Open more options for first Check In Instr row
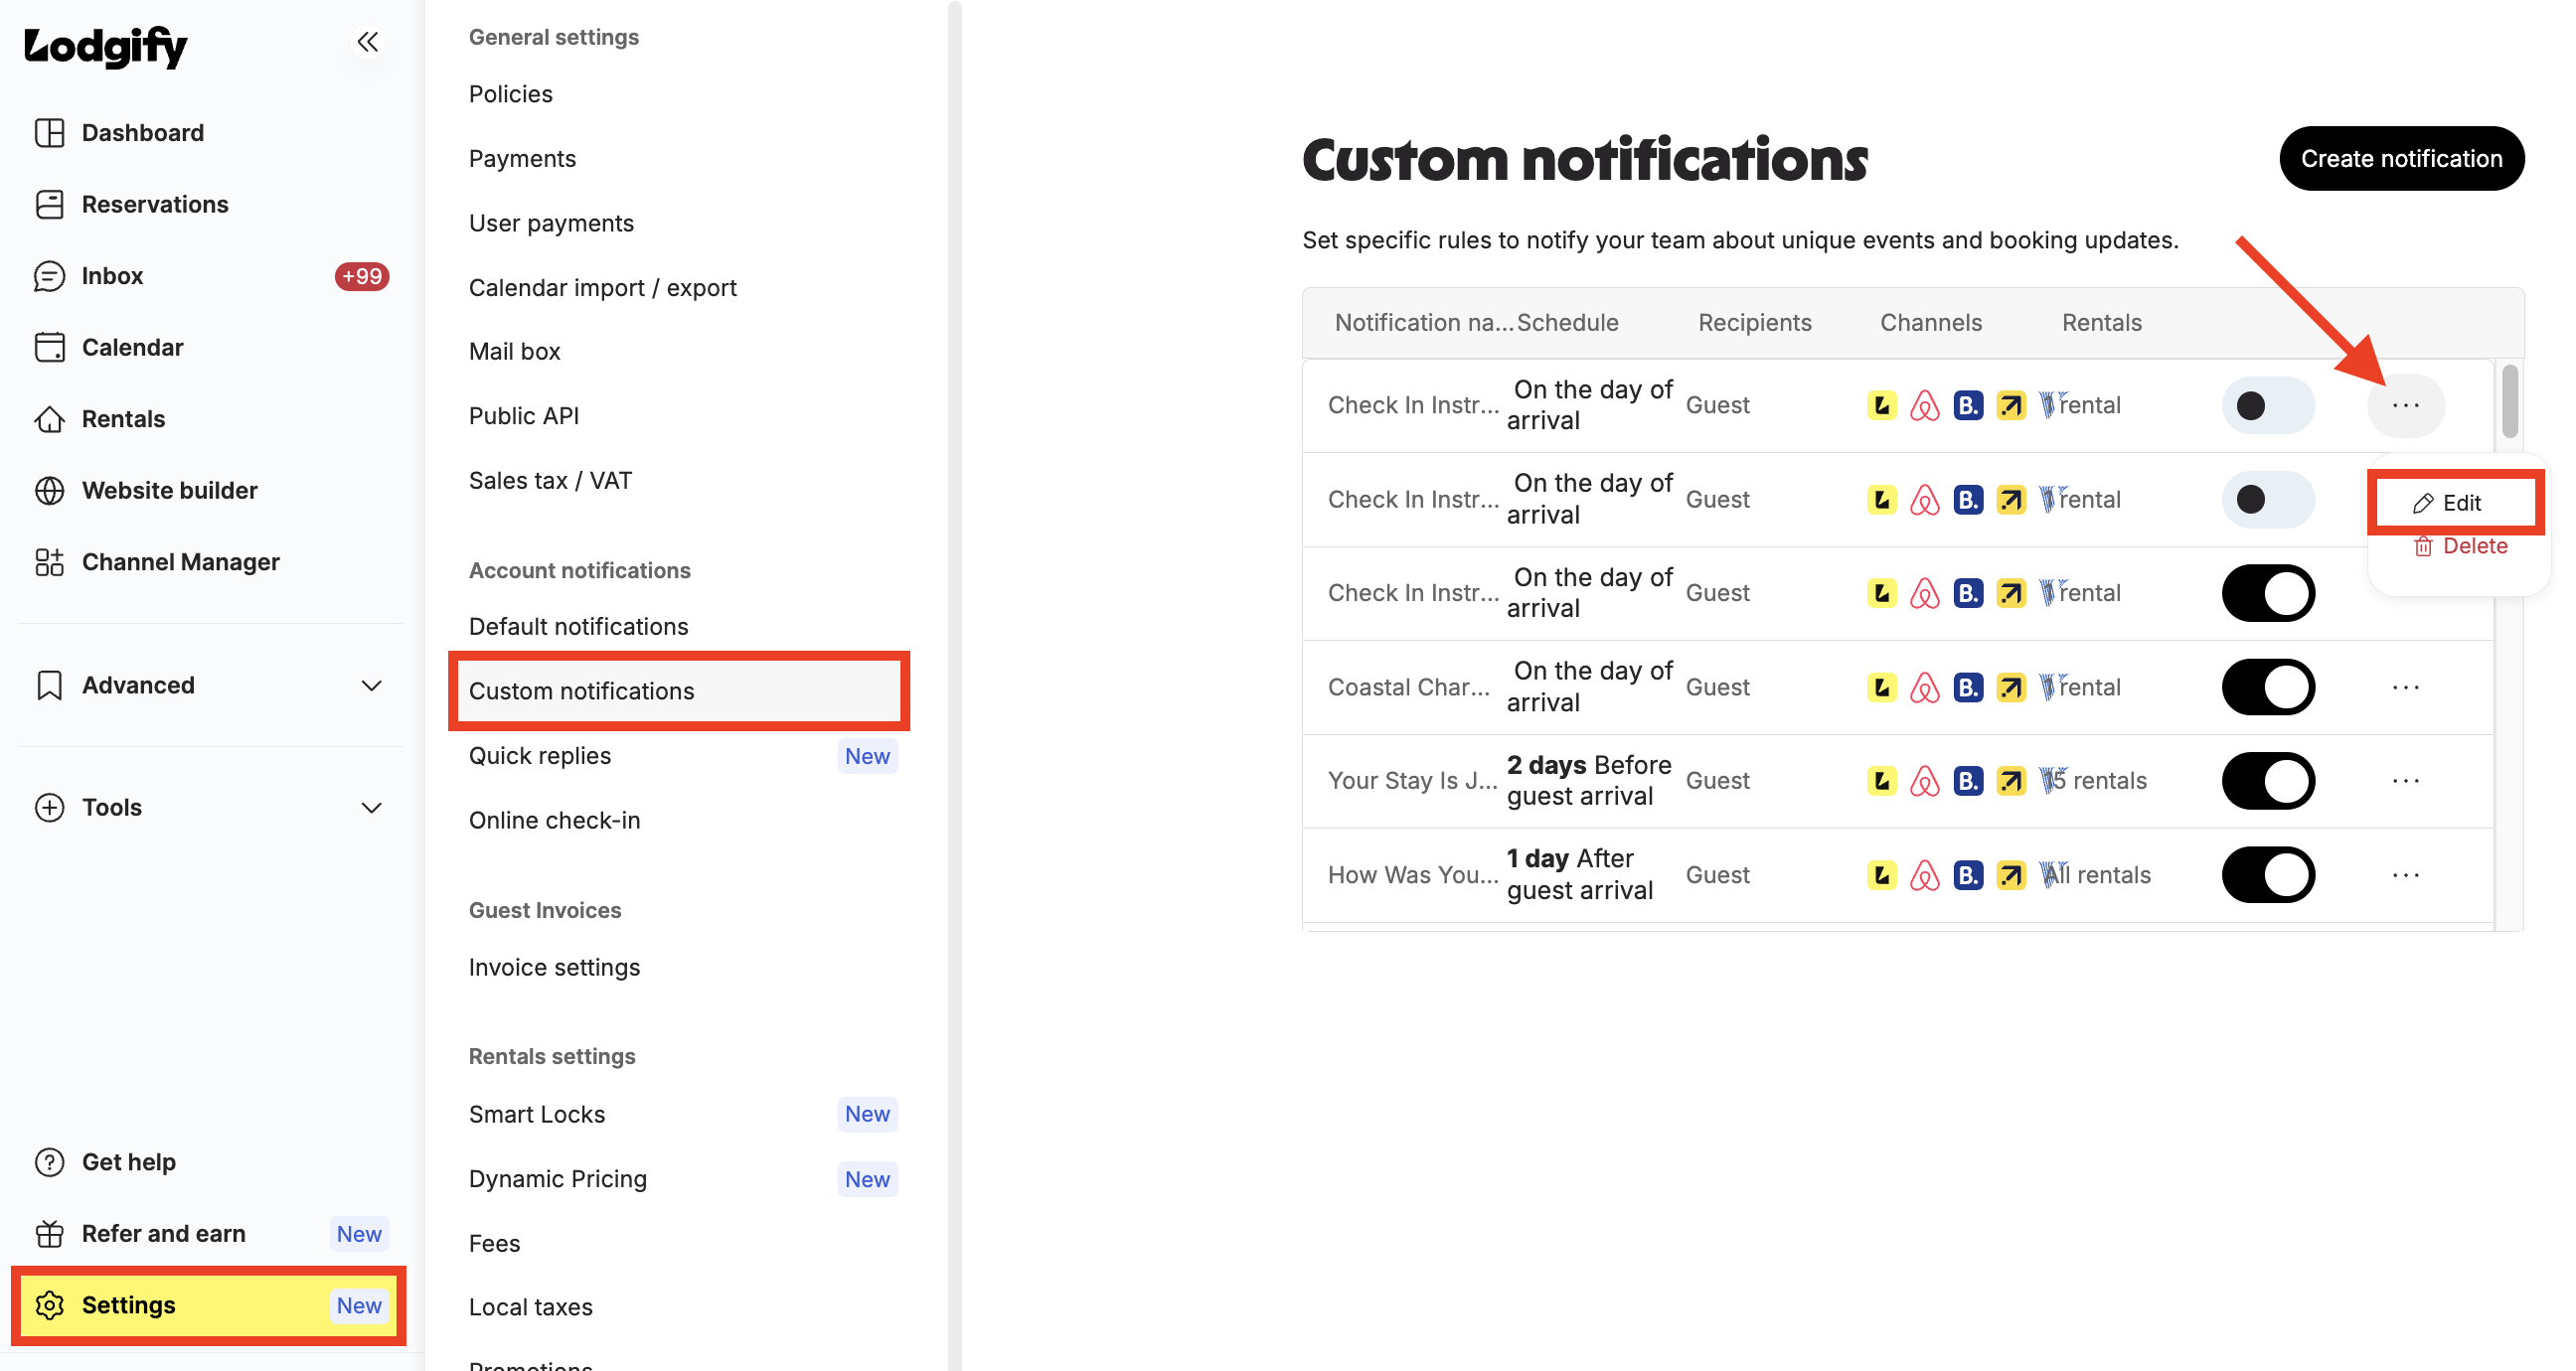The height and width of the screenshot is (1371, 2576). (2406, 405)
